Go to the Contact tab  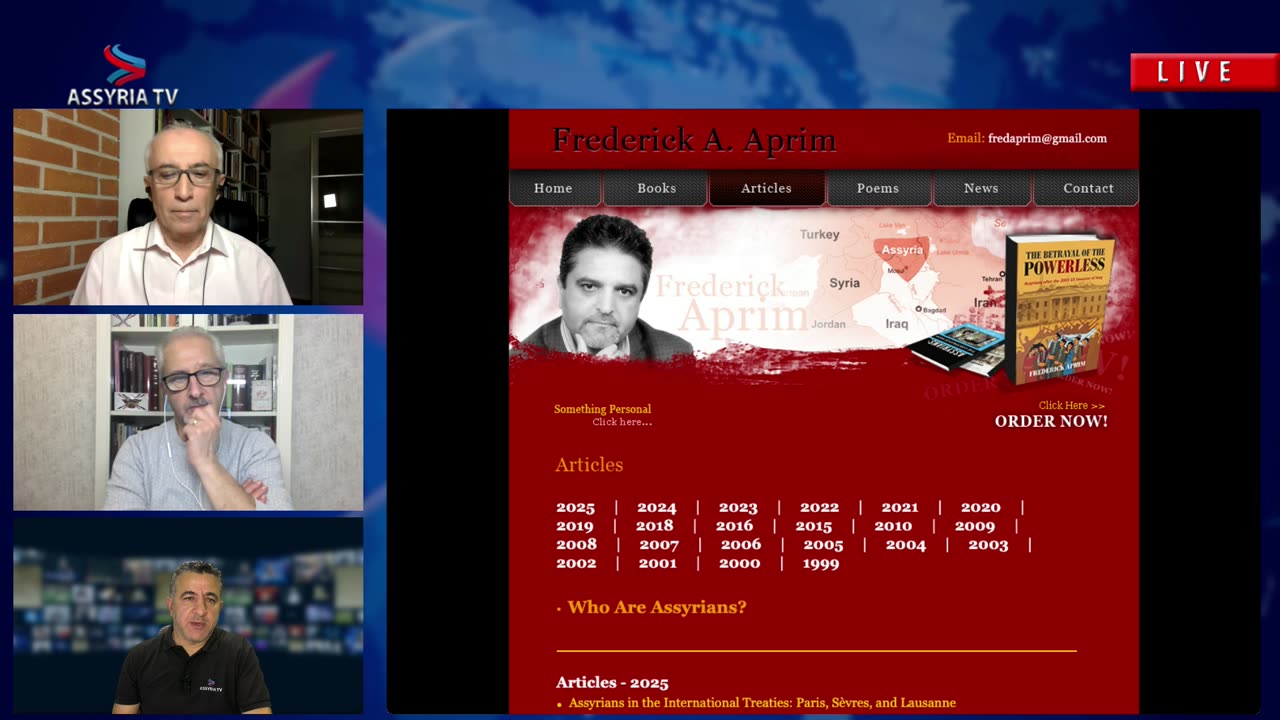click(1088, 188)
